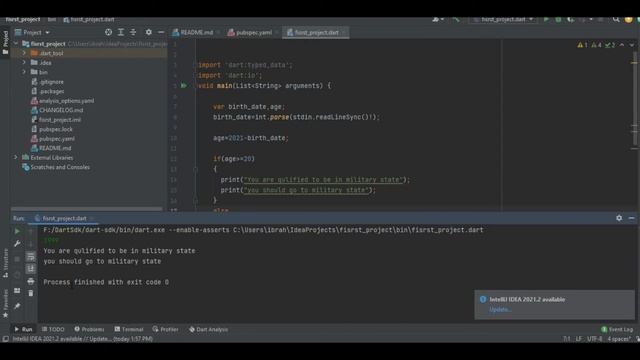Toggle soft-wrap in Run console
The image size is (640, 360).
click(x=31, y=256)
